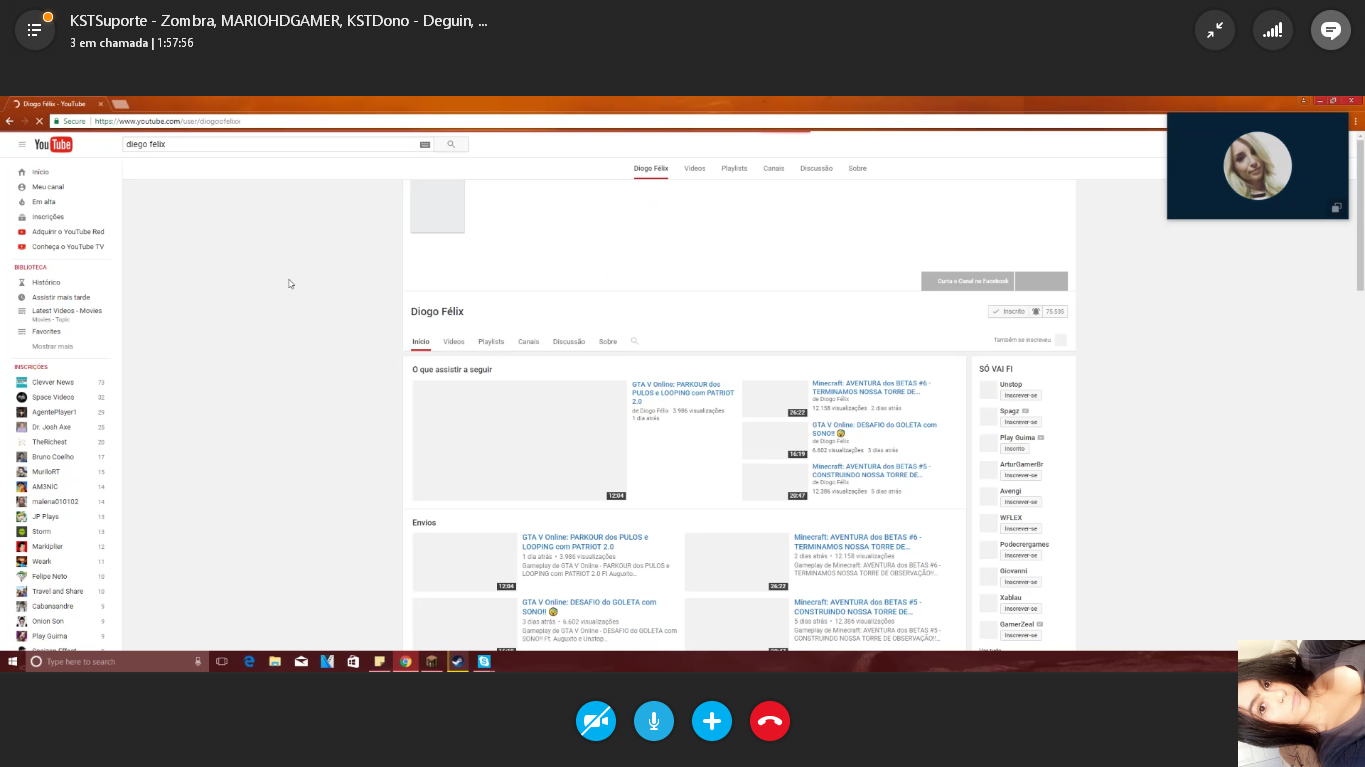Open Microsoft Store from the taskbar
Image resolution: width=1365 pixels, height=767 pixels.
coord(353,662)
